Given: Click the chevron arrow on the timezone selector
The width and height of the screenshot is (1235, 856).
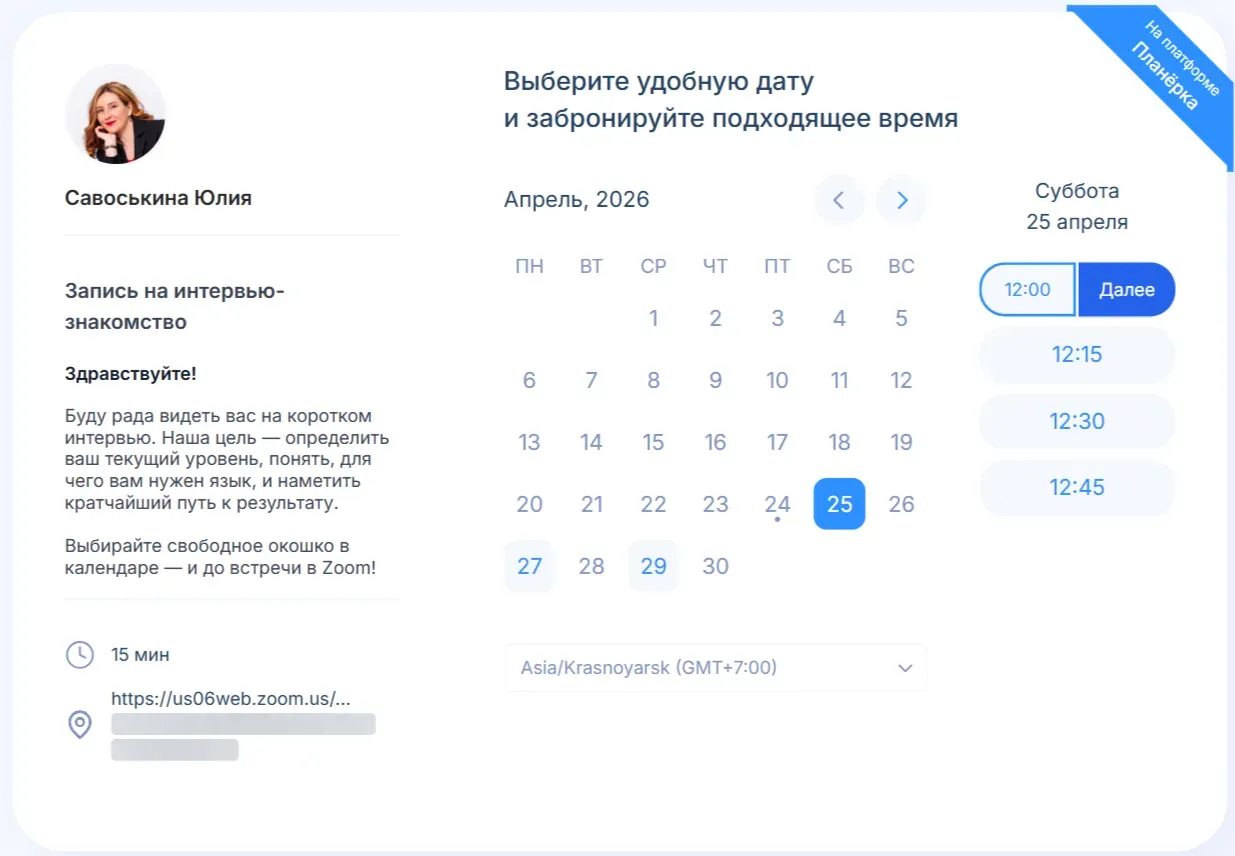Looking at the screenshot, I should 905,667.
